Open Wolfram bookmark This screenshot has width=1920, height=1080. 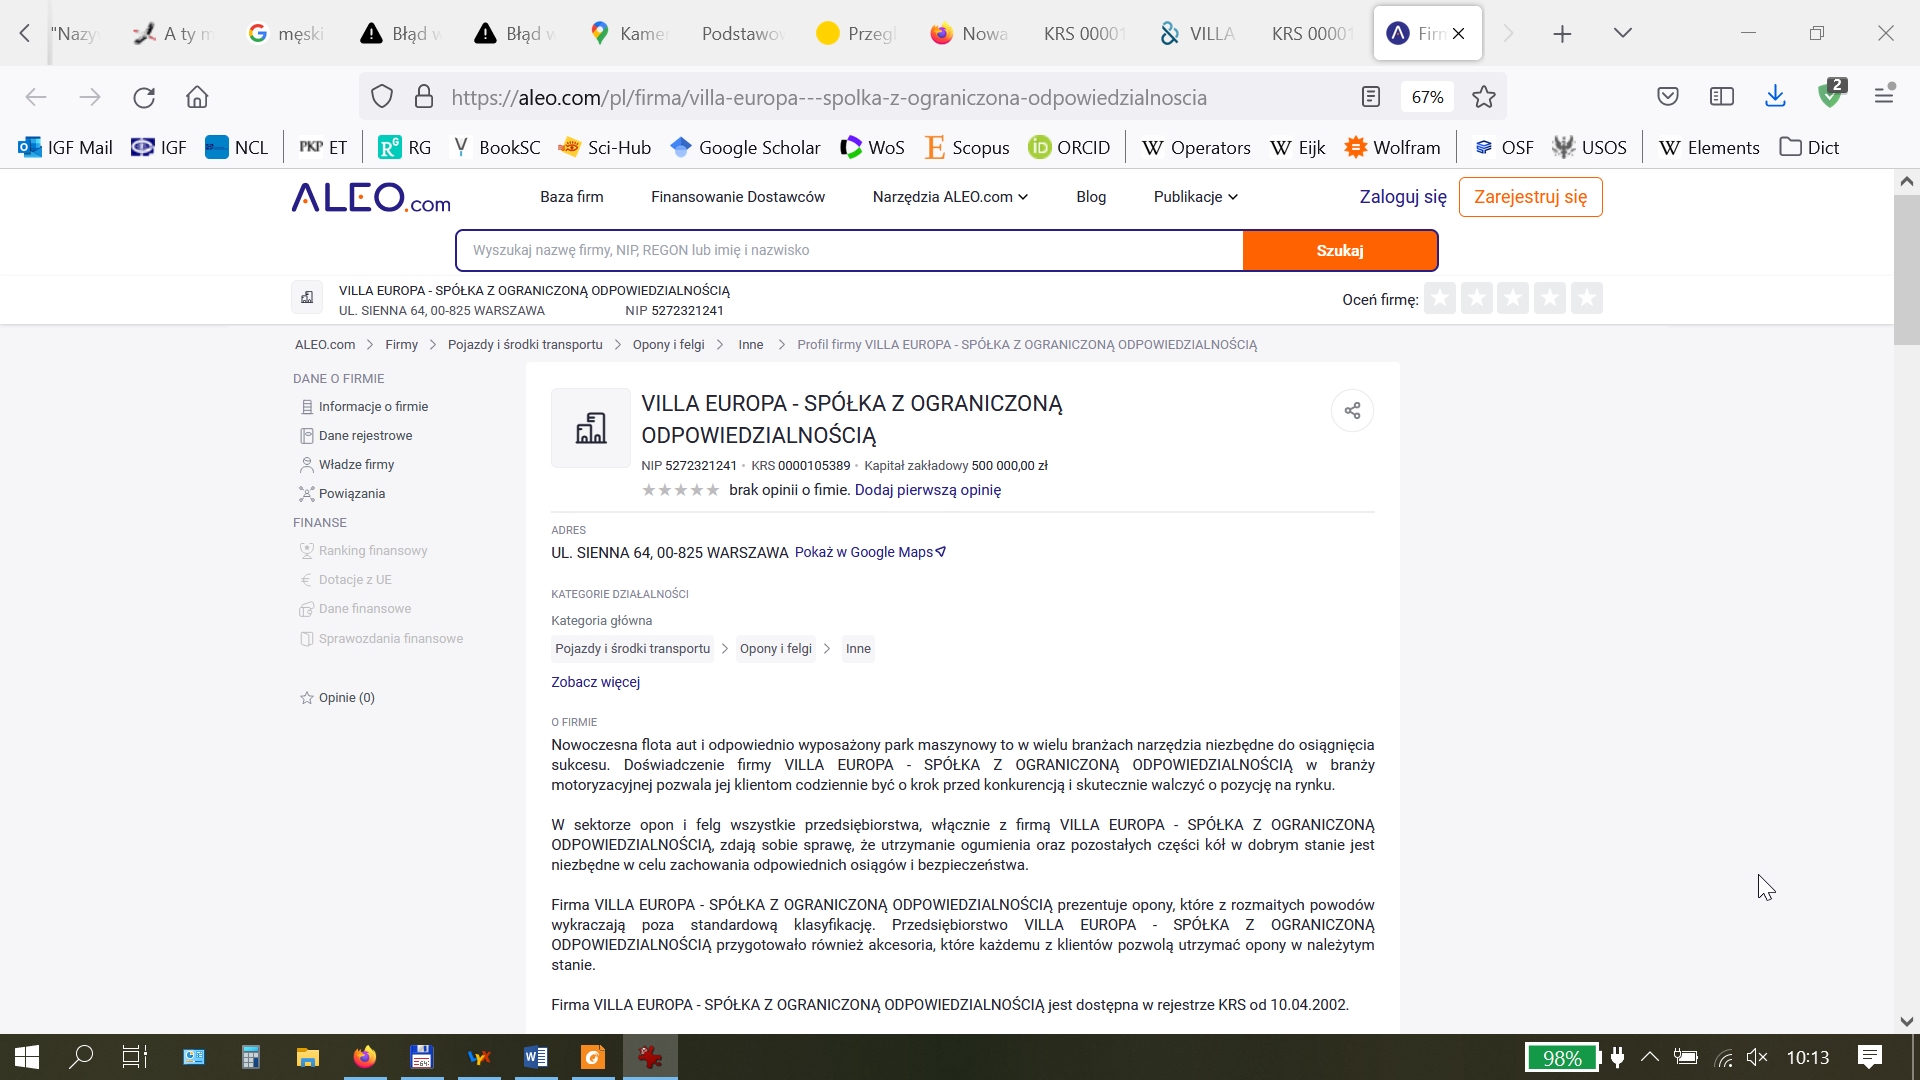click(1393, 148)
